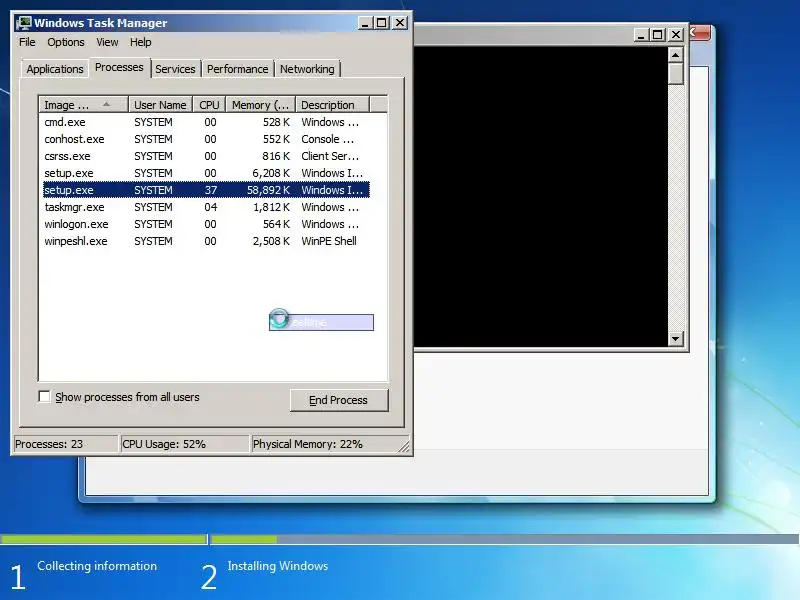Select setup.exe using 6,208 K memory
This screenshot has height=600, width=800.
point(206,173)
